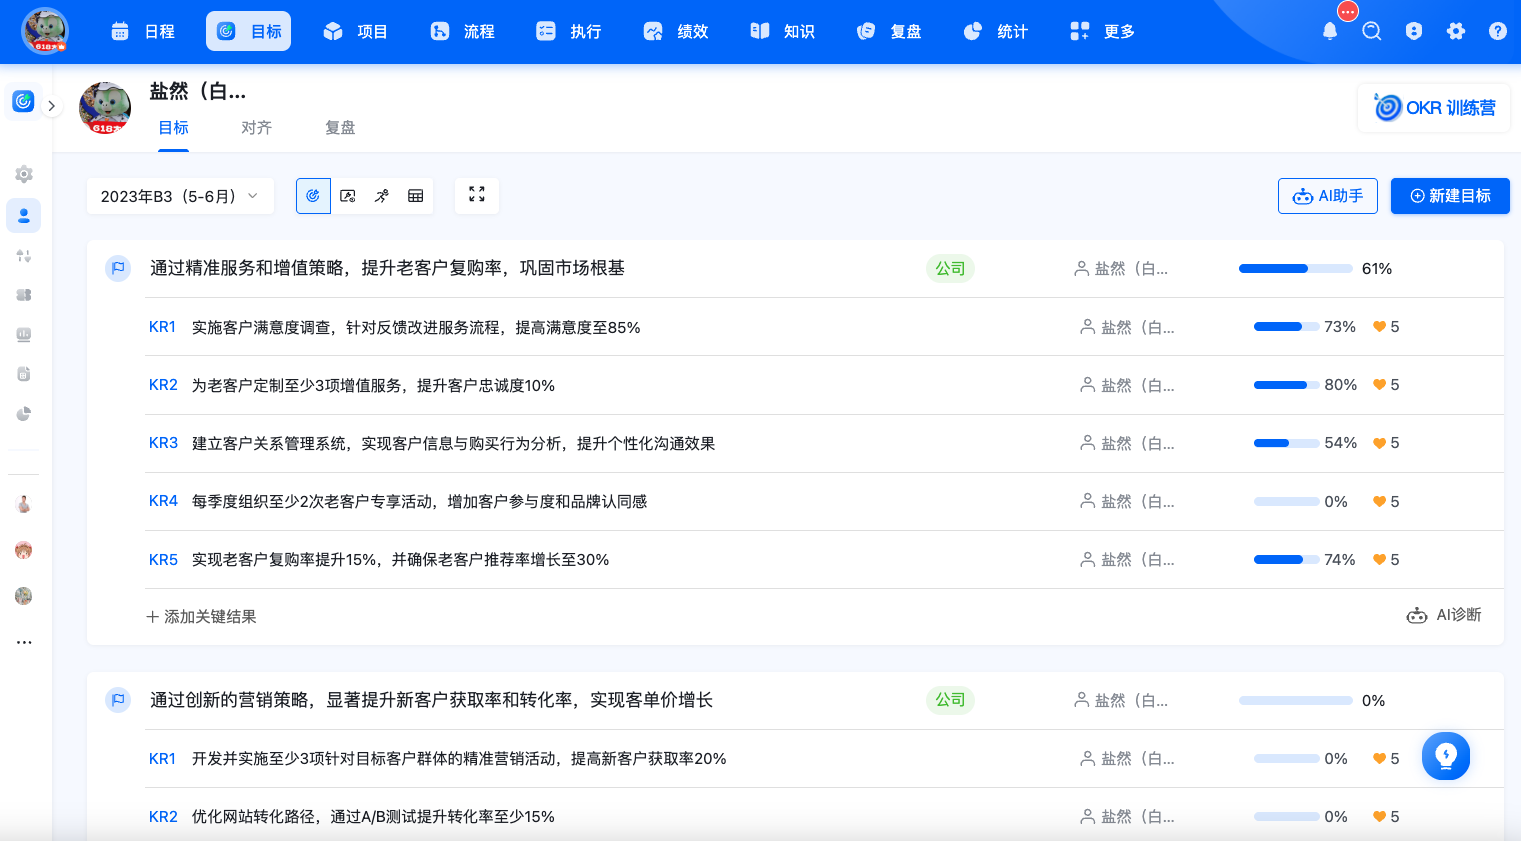Screen dimensions: 1521x841
Task: Open 统计 in the top navigation
Action: click(x=997, y=31)
